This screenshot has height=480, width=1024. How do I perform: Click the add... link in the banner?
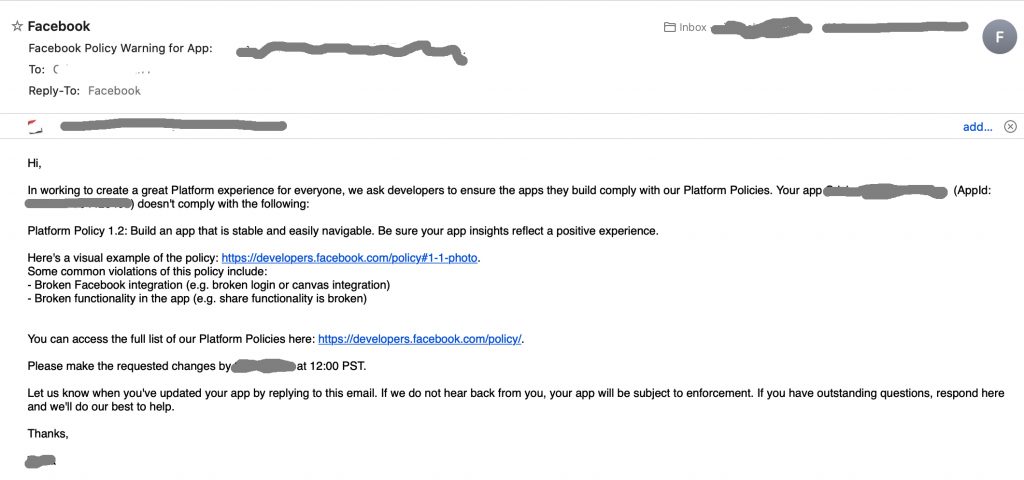point(978,127)
